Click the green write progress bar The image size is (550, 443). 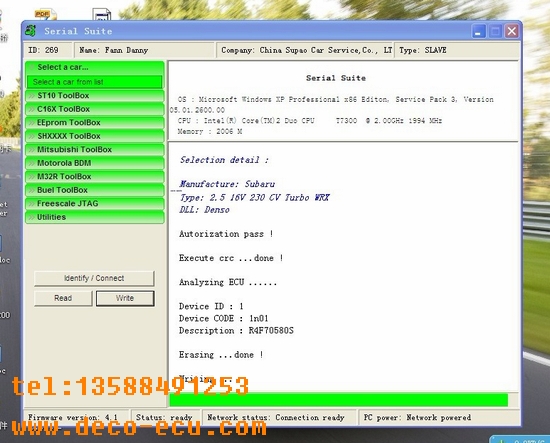[338, 400]
